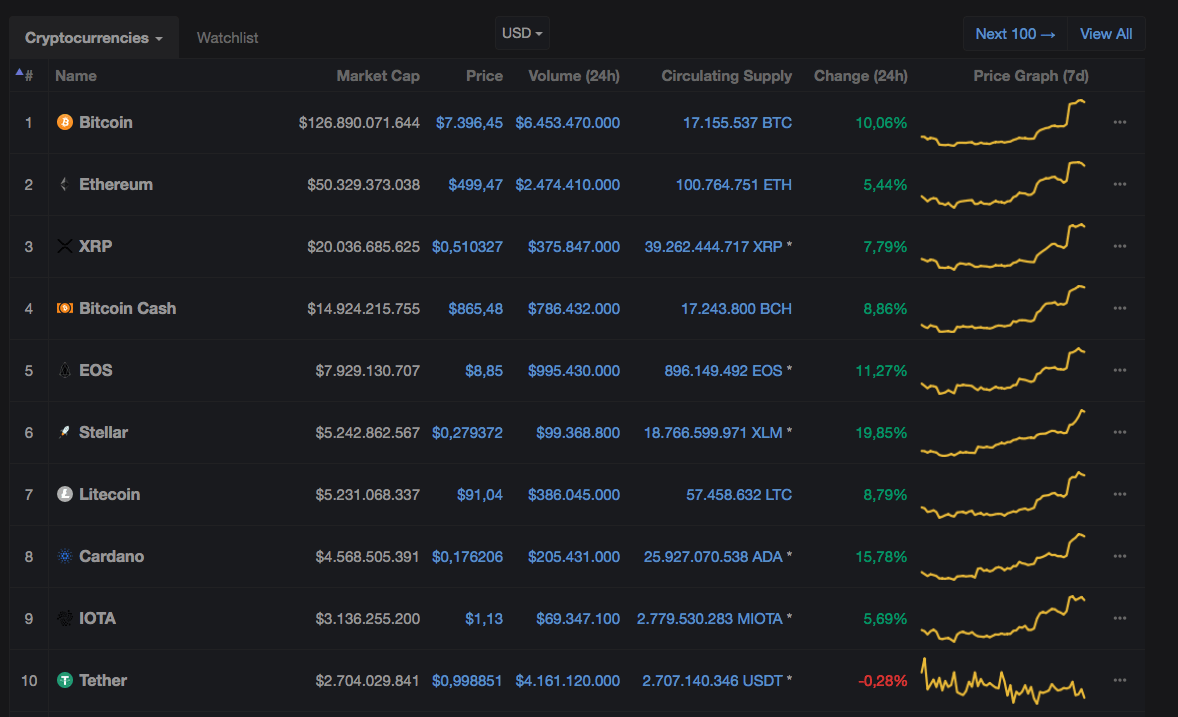Click the XRP logo icon
This screenshot has width=1178, height=717.
pos(65,247)
